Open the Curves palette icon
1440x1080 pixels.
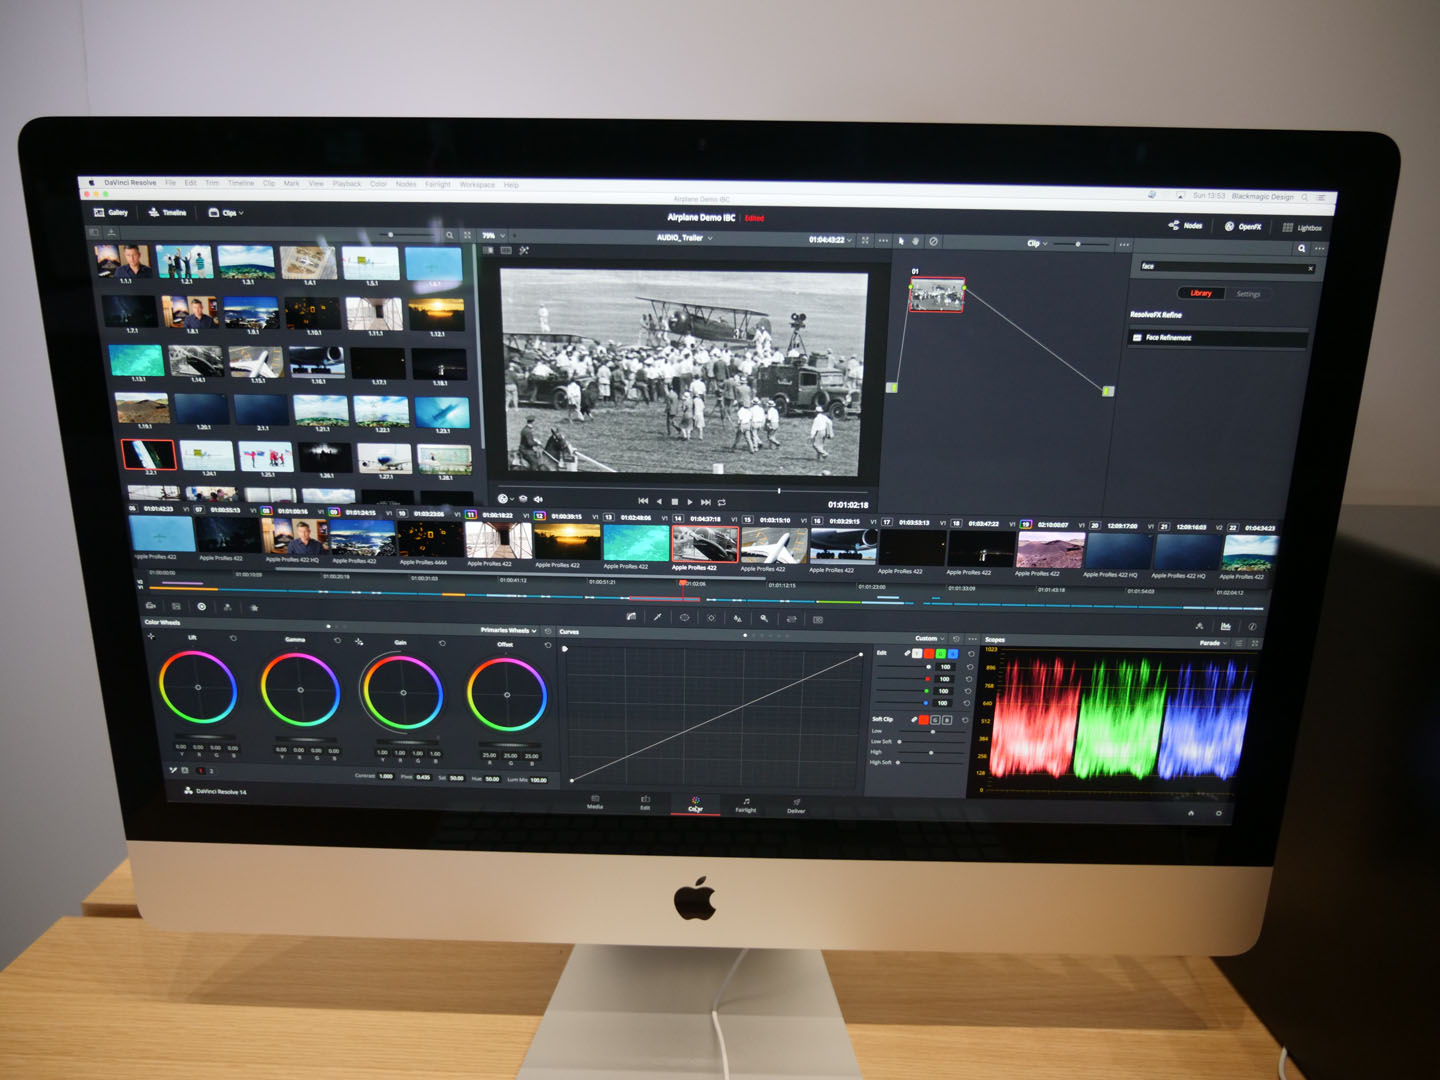tap(631, 617)
